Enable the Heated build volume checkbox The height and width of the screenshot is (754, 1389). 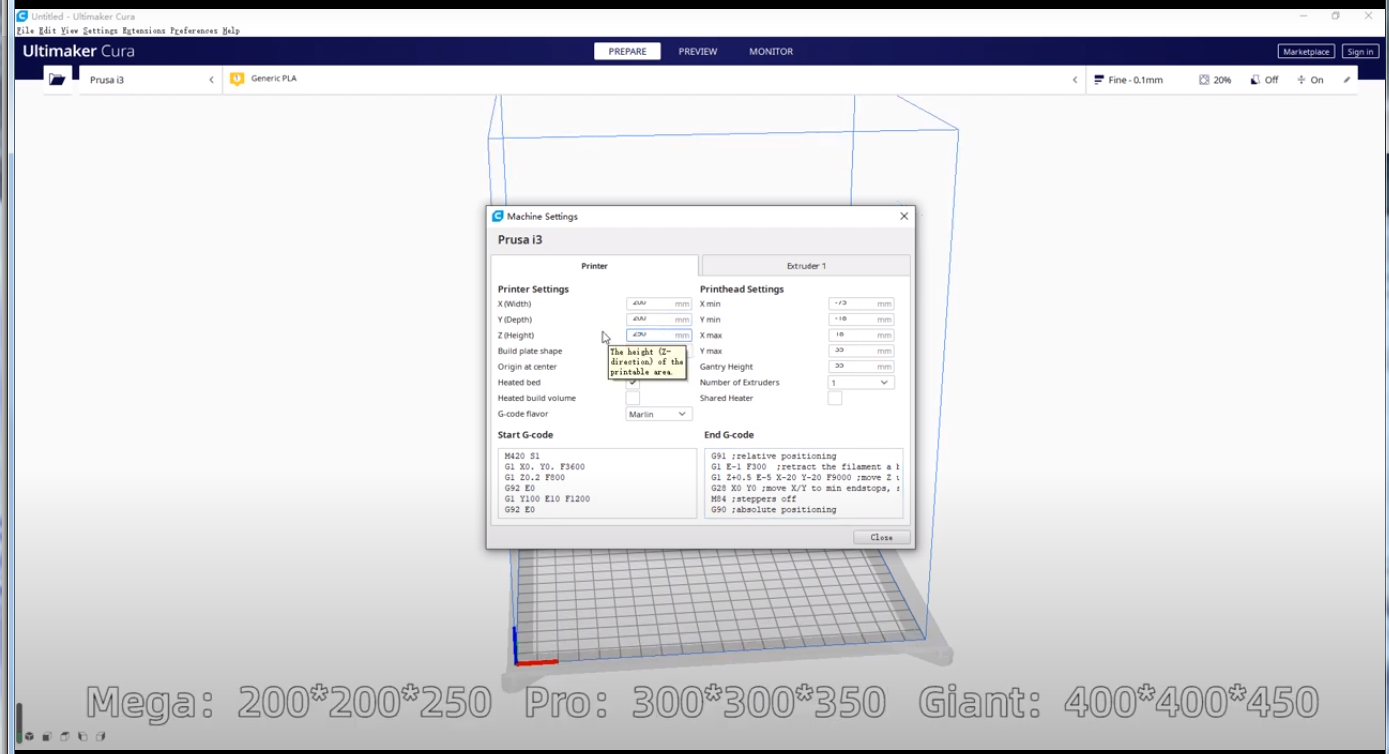633,398
